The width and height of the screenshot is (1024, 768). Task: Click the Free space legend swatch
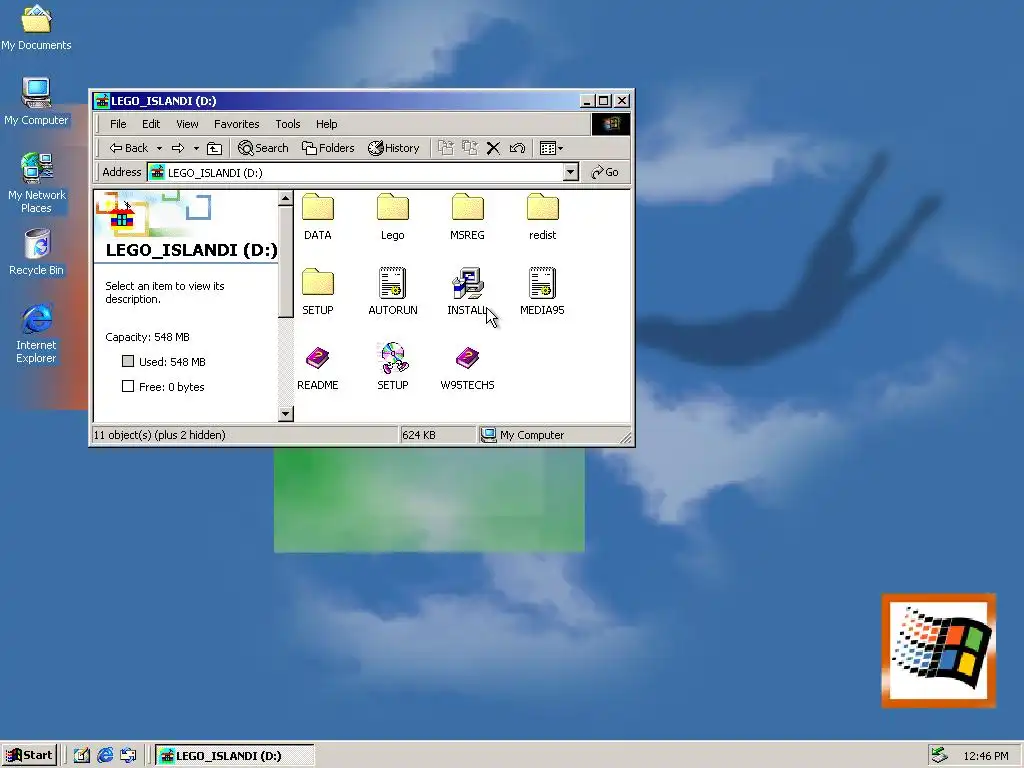coord(128,386)
